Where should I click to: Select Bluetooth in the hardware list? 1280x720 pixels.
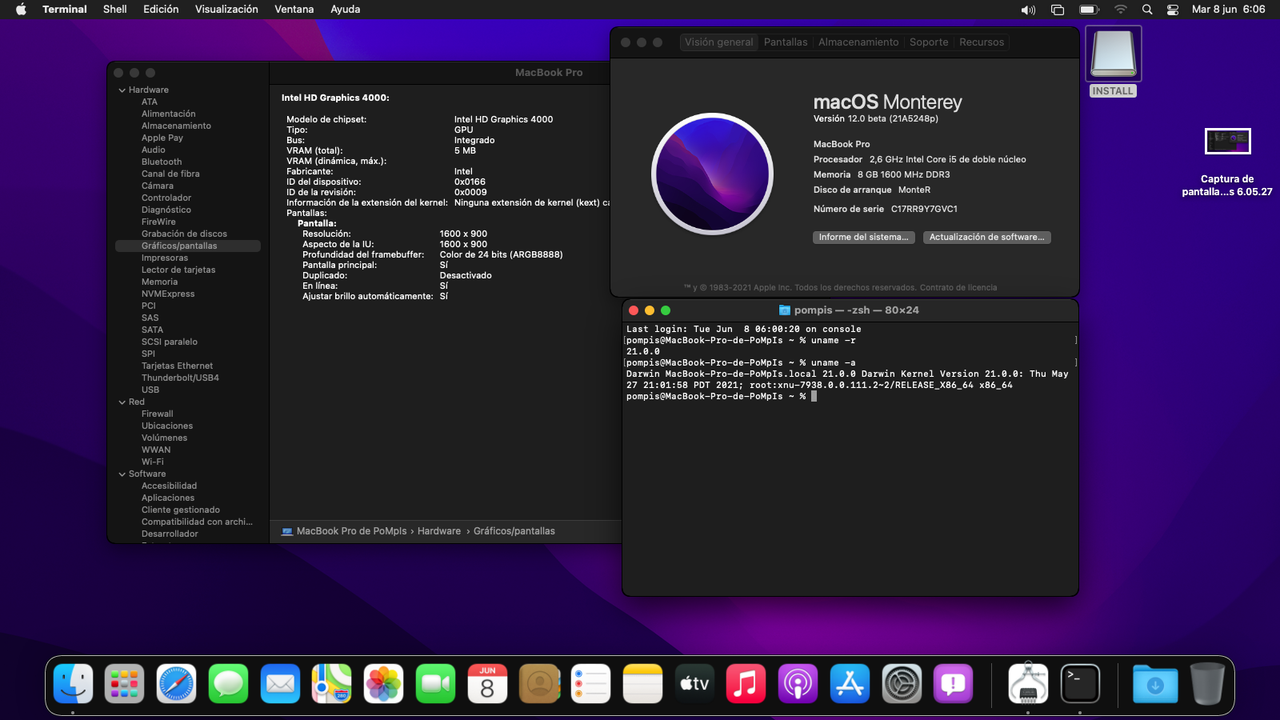click(x=161, y=162)
